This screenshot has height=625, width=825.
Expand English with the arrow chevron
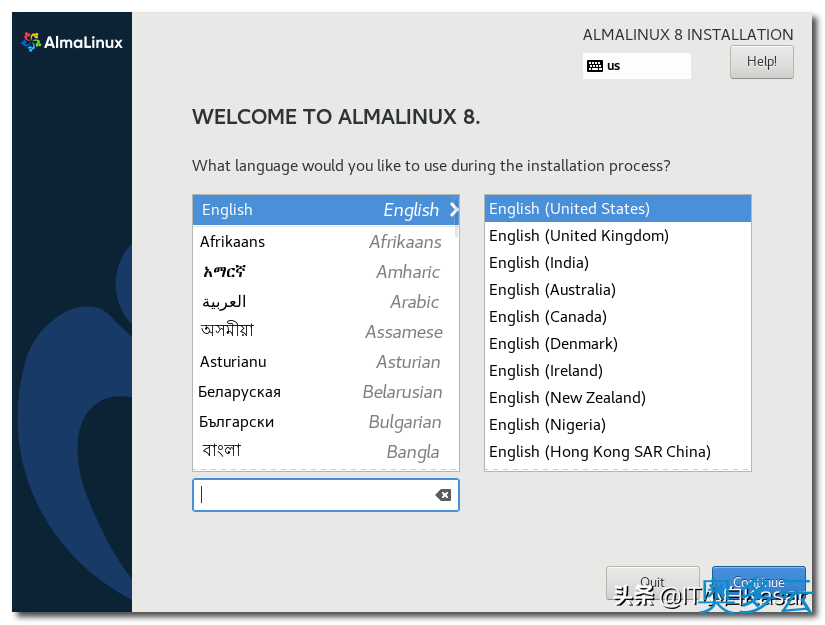pyautogui.click(x=454, y=210)
